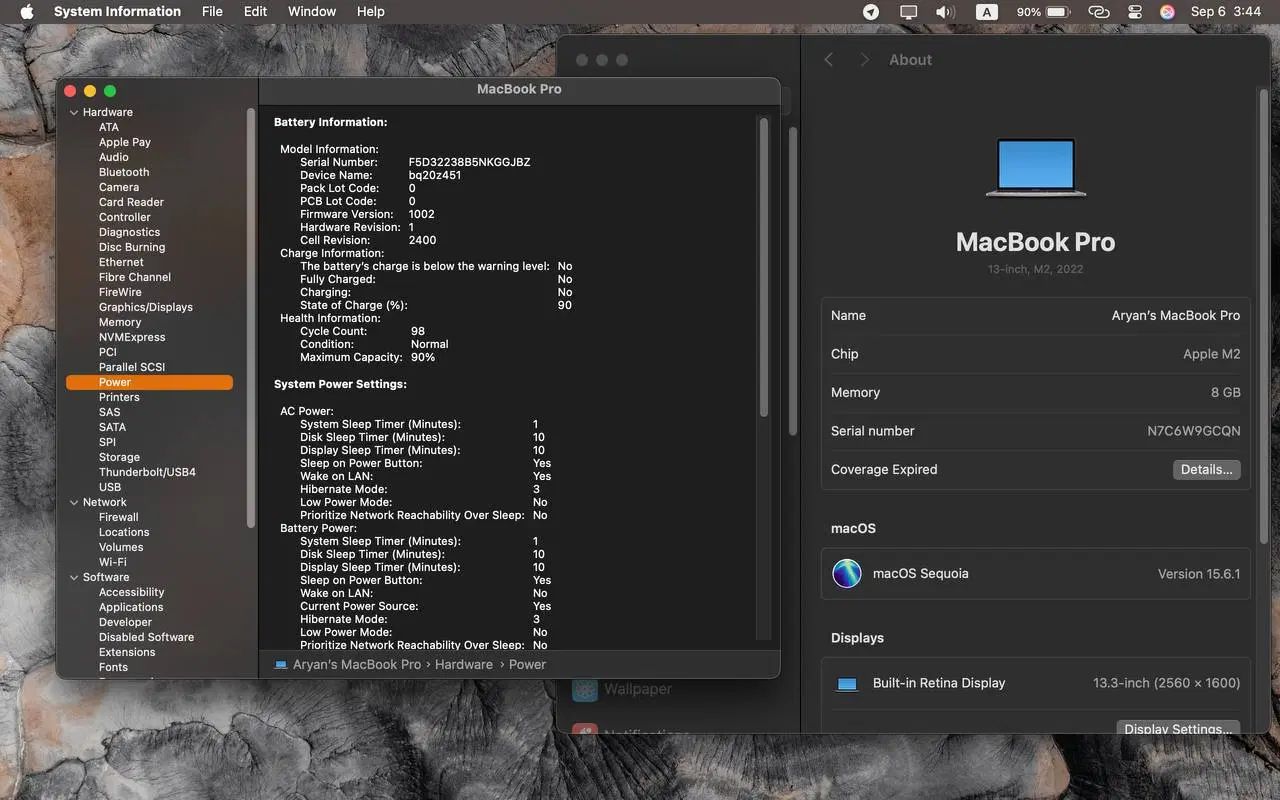
Task: Click the location services icon in menu bar
Action: pos(871,12)
